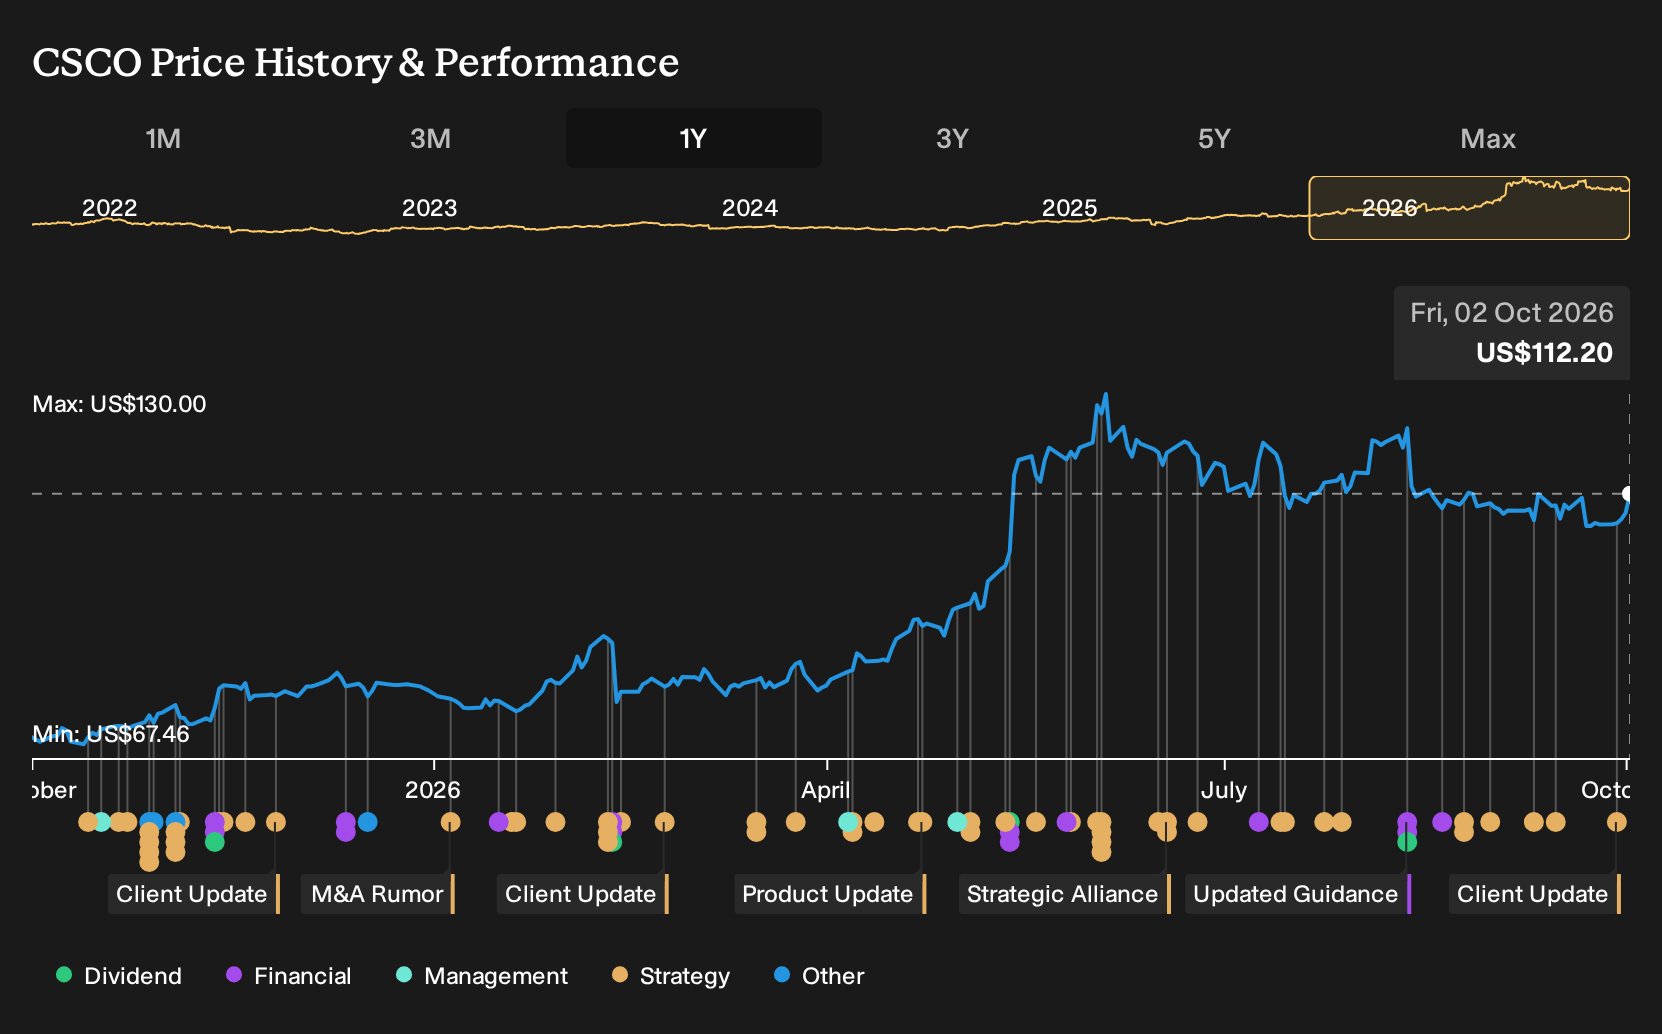Jump to 2023 on the overview timeline
The image size is (1662, 1034).
[x=429, y=208]
